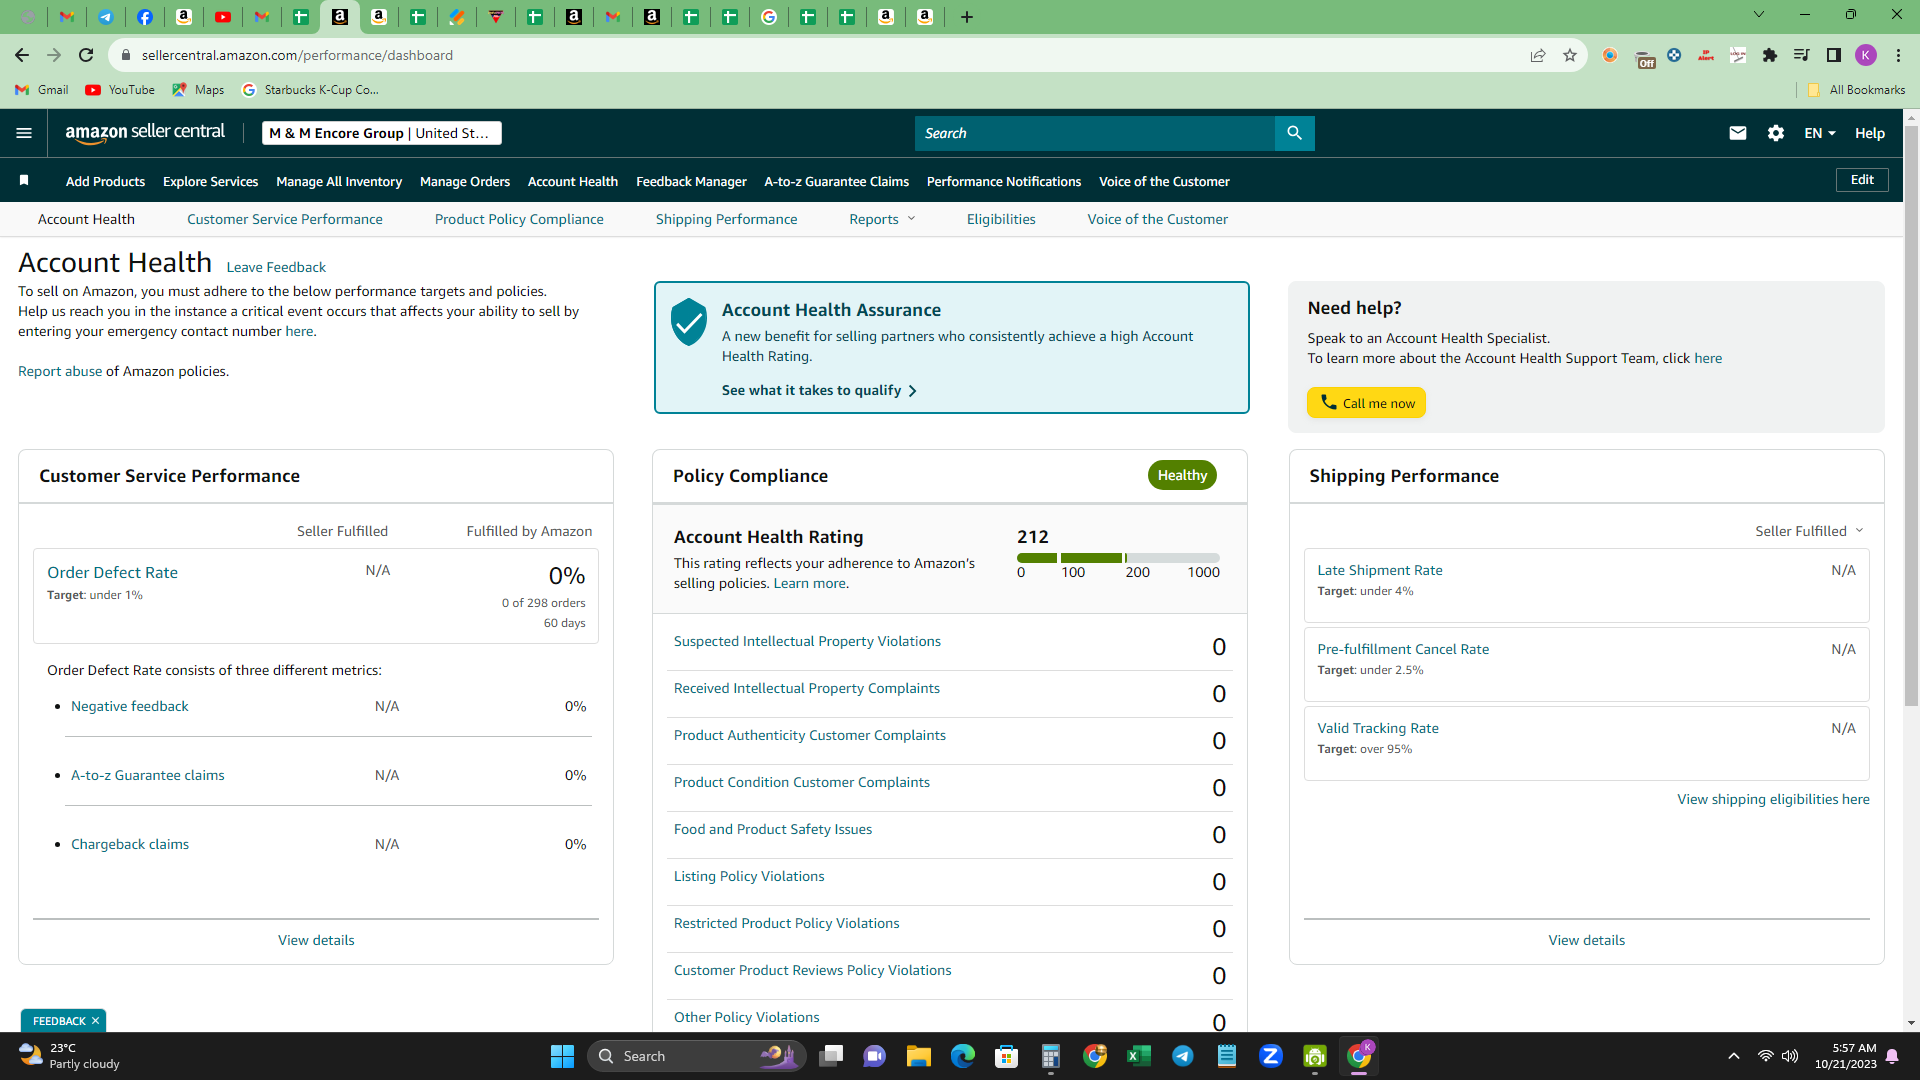Open the Chrome three-dot menu
The image size is (1920, 1080).
pyautogui.click(x=1898, y=55)
